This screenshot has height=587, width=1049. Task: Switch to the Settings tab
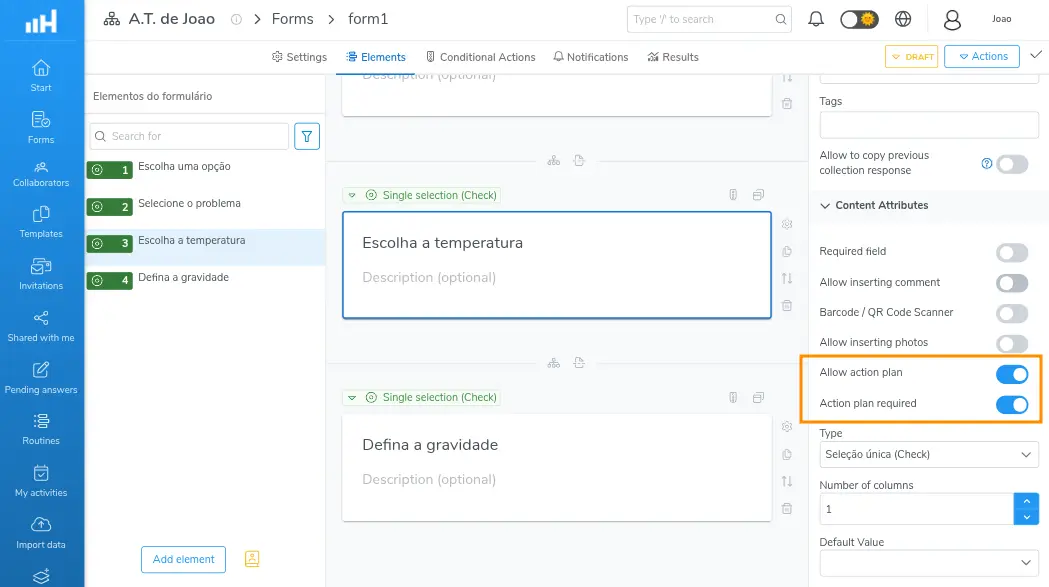299,57
